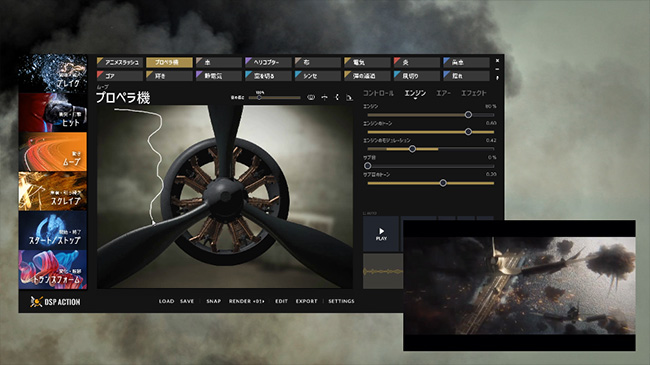Click the second icon right of volume slider
Image resolution: width=650 pixels, height=365 pixels.
point(325,97)
